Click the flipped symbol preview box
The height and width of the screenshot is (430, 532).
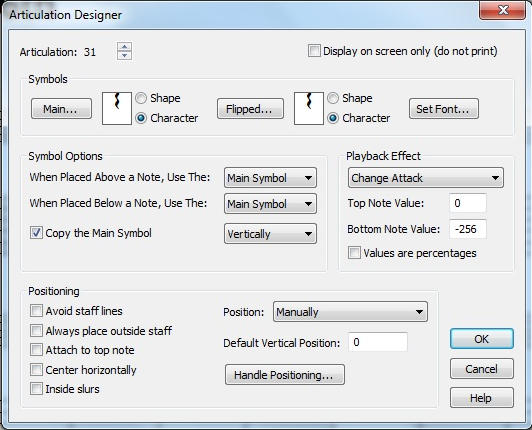pos(309,108)
